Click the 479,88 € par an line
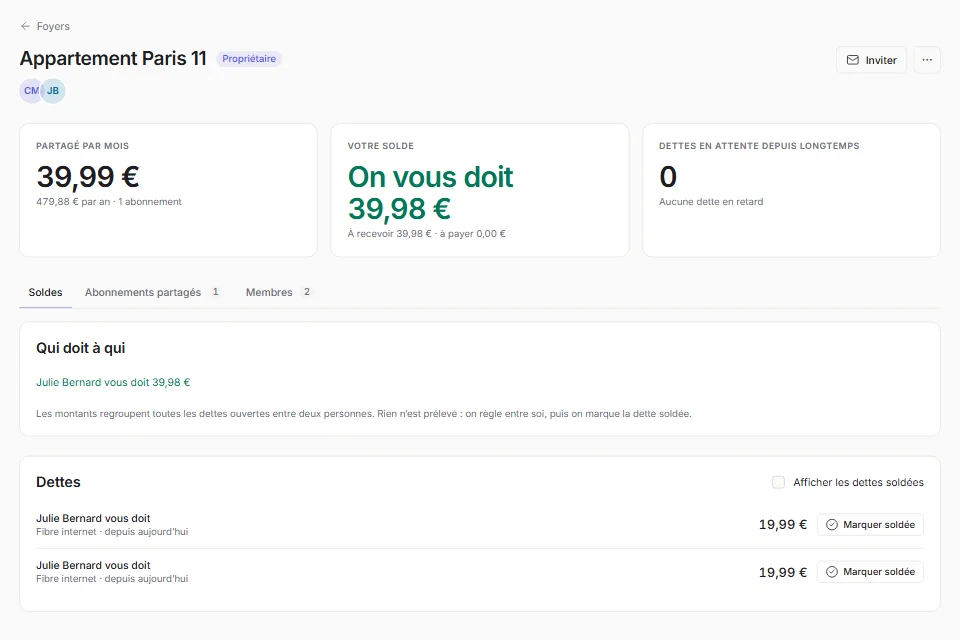 click(109, 201)
